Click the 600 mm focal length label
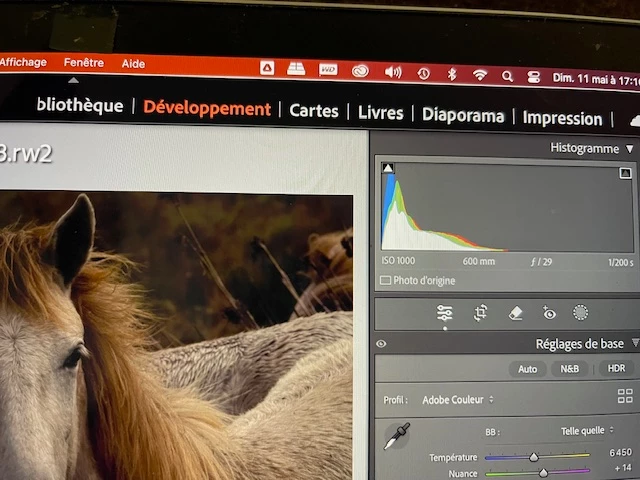The image size is (640, 480). [479, 261]
